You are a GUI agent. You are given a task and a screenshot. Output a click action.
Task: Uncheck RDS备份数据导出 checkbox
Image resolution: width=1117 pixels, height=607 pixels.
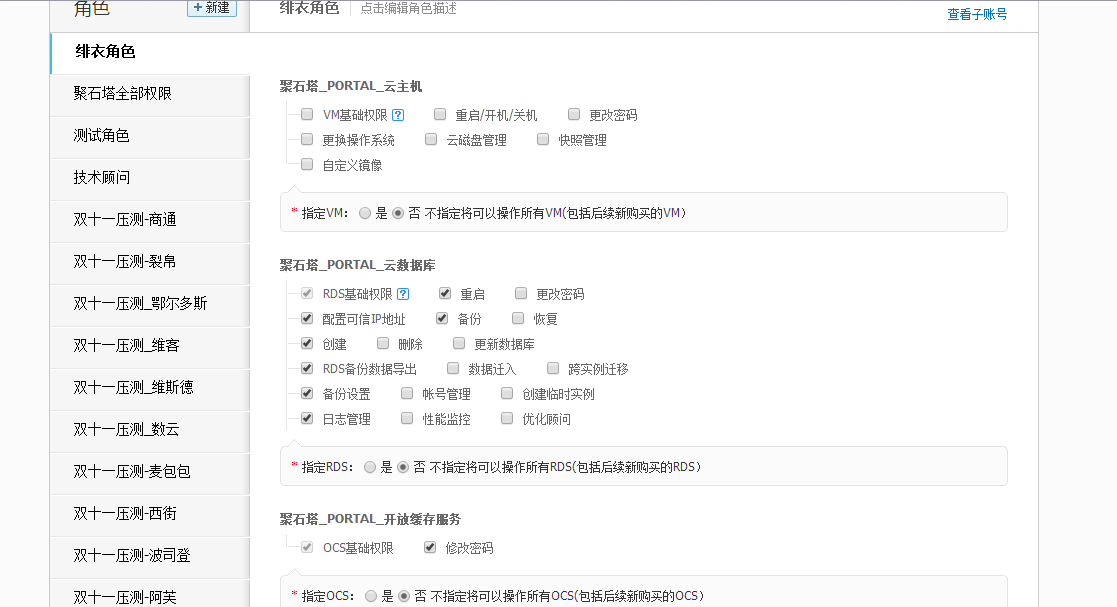pos(307,368)
